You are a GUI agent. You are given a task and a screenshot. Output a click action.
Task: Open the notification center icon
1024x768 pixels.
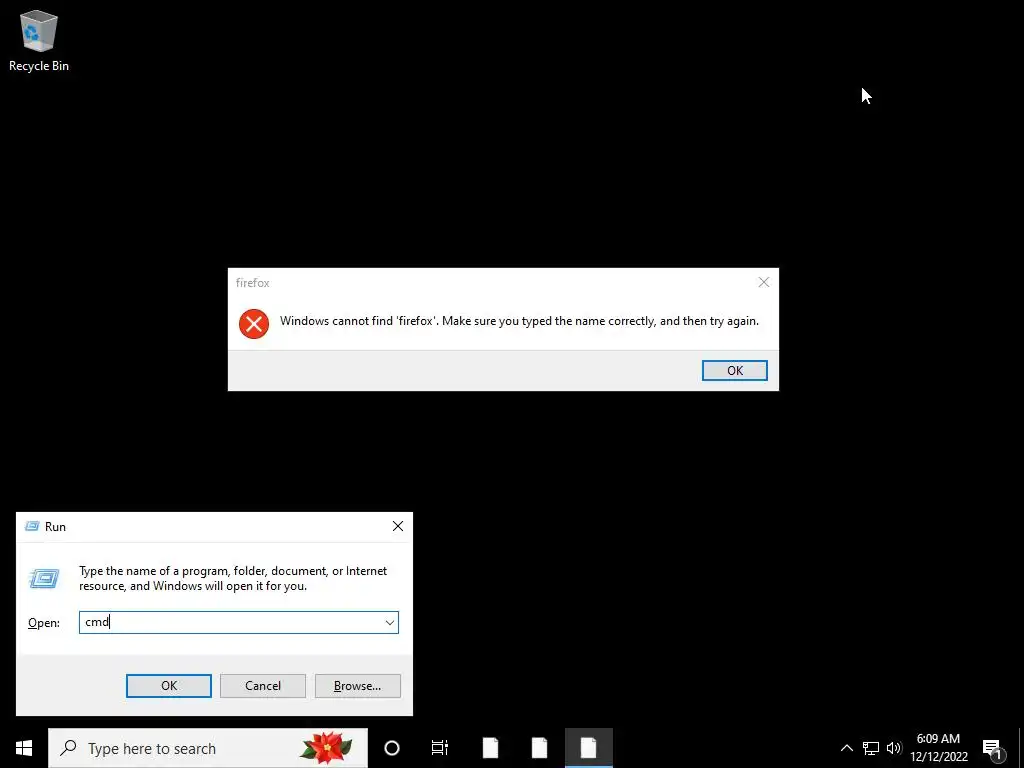[x=993, y=748]
